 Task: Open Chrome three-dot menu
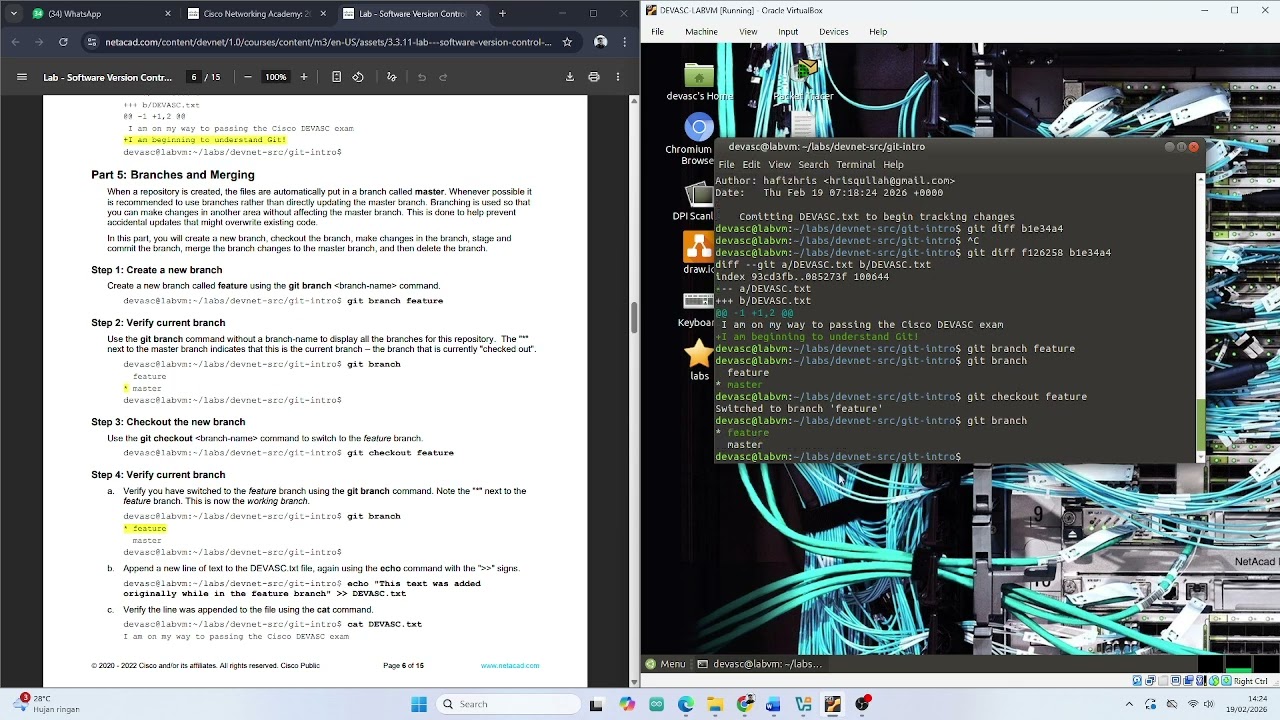625,42
